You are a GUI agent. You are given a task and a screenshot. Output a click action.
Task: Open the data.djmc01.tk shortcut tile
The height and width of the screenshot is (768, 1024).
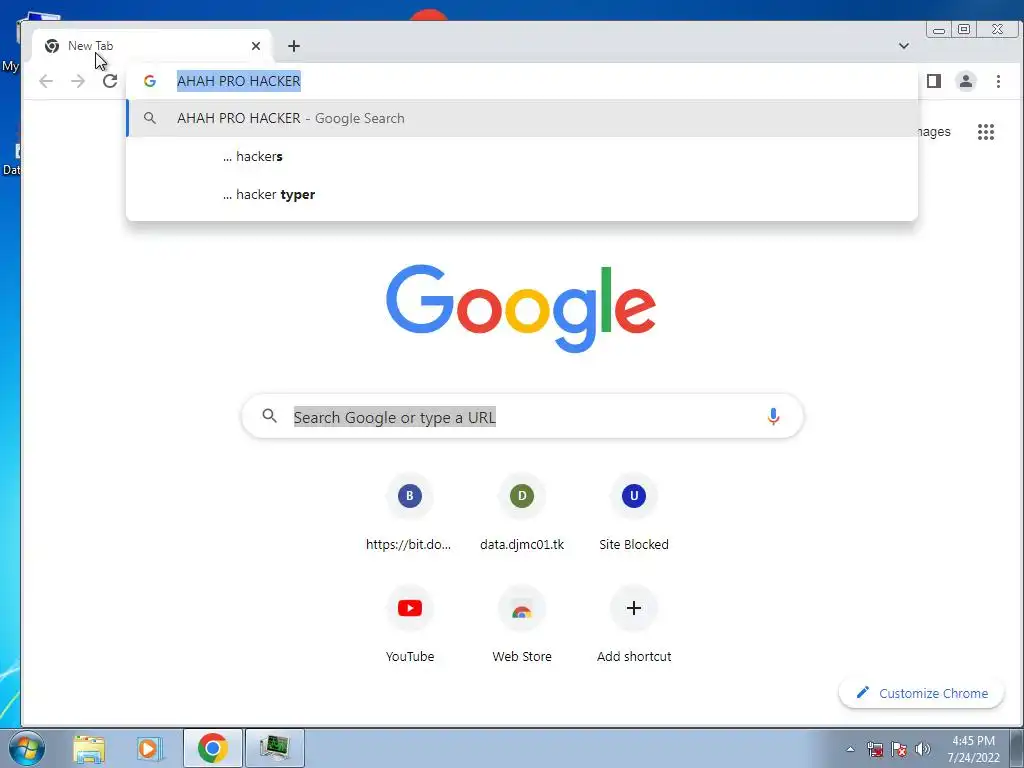pyautogui.click(x=522, y=513)
